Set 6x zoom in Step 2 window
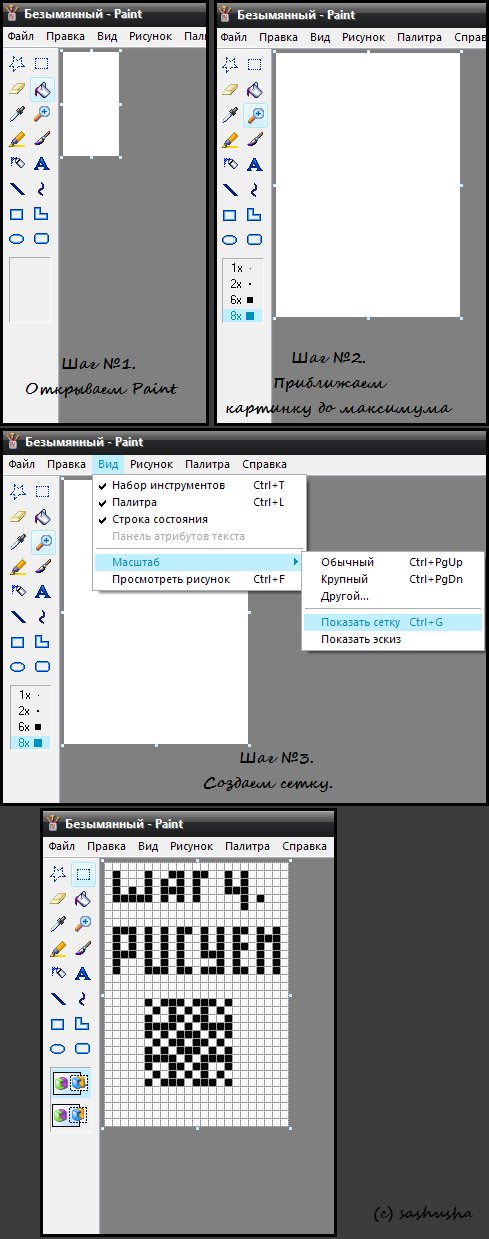This screenshot has height=1239, width=489. [242, 299]
